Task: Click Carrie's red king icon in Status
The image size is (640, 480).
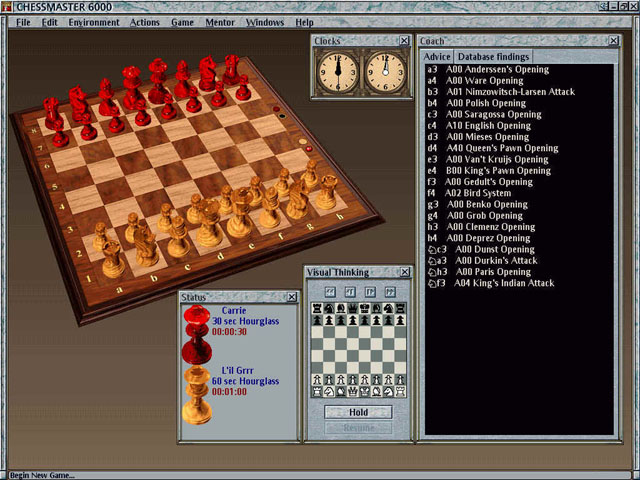Action: [197, 335]
